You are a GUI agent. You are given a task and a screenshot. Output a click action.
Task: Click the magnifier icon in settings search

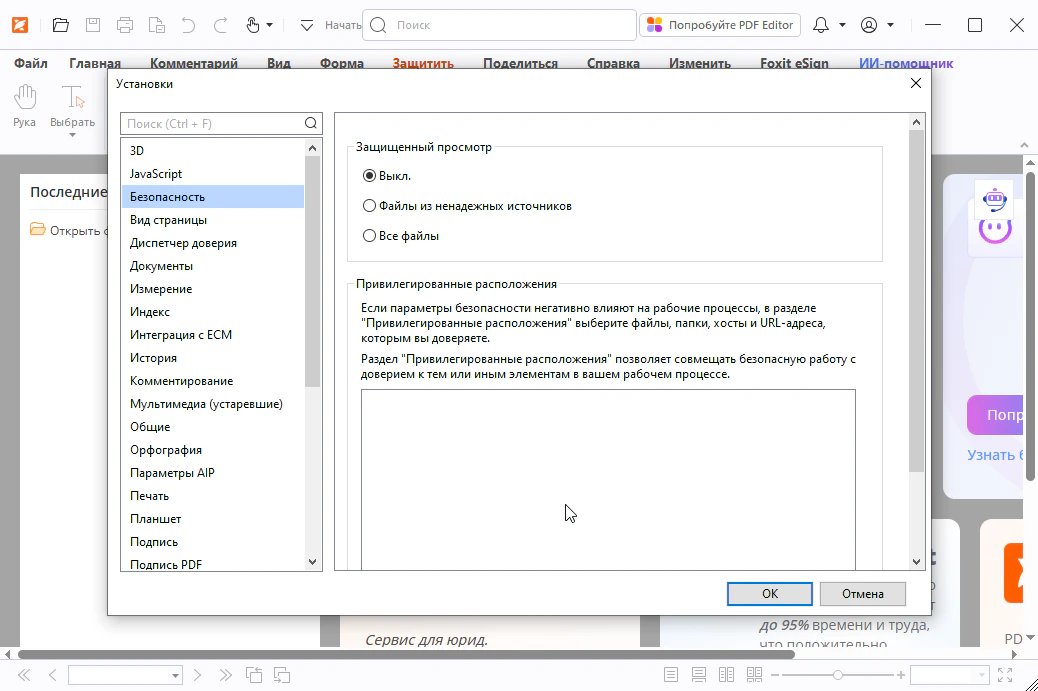coord(311,124)
